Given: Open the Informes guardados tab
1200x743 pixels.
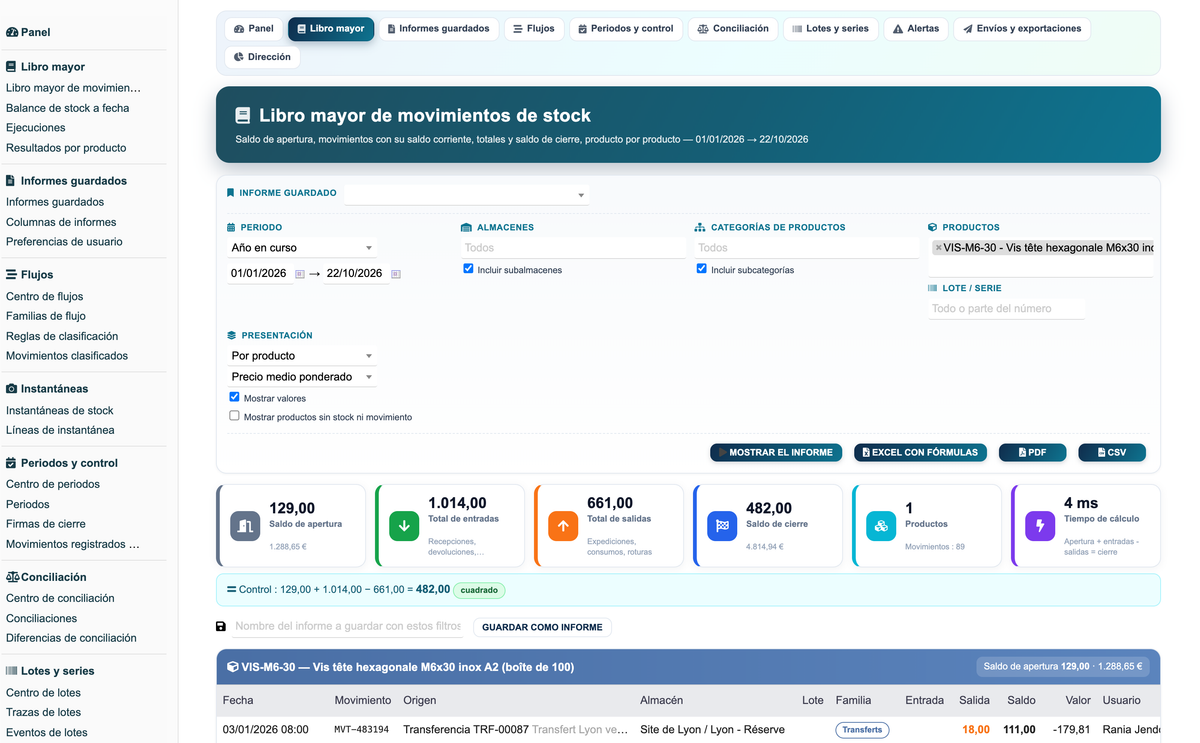Looking at the screenshot, I should 439,29.
